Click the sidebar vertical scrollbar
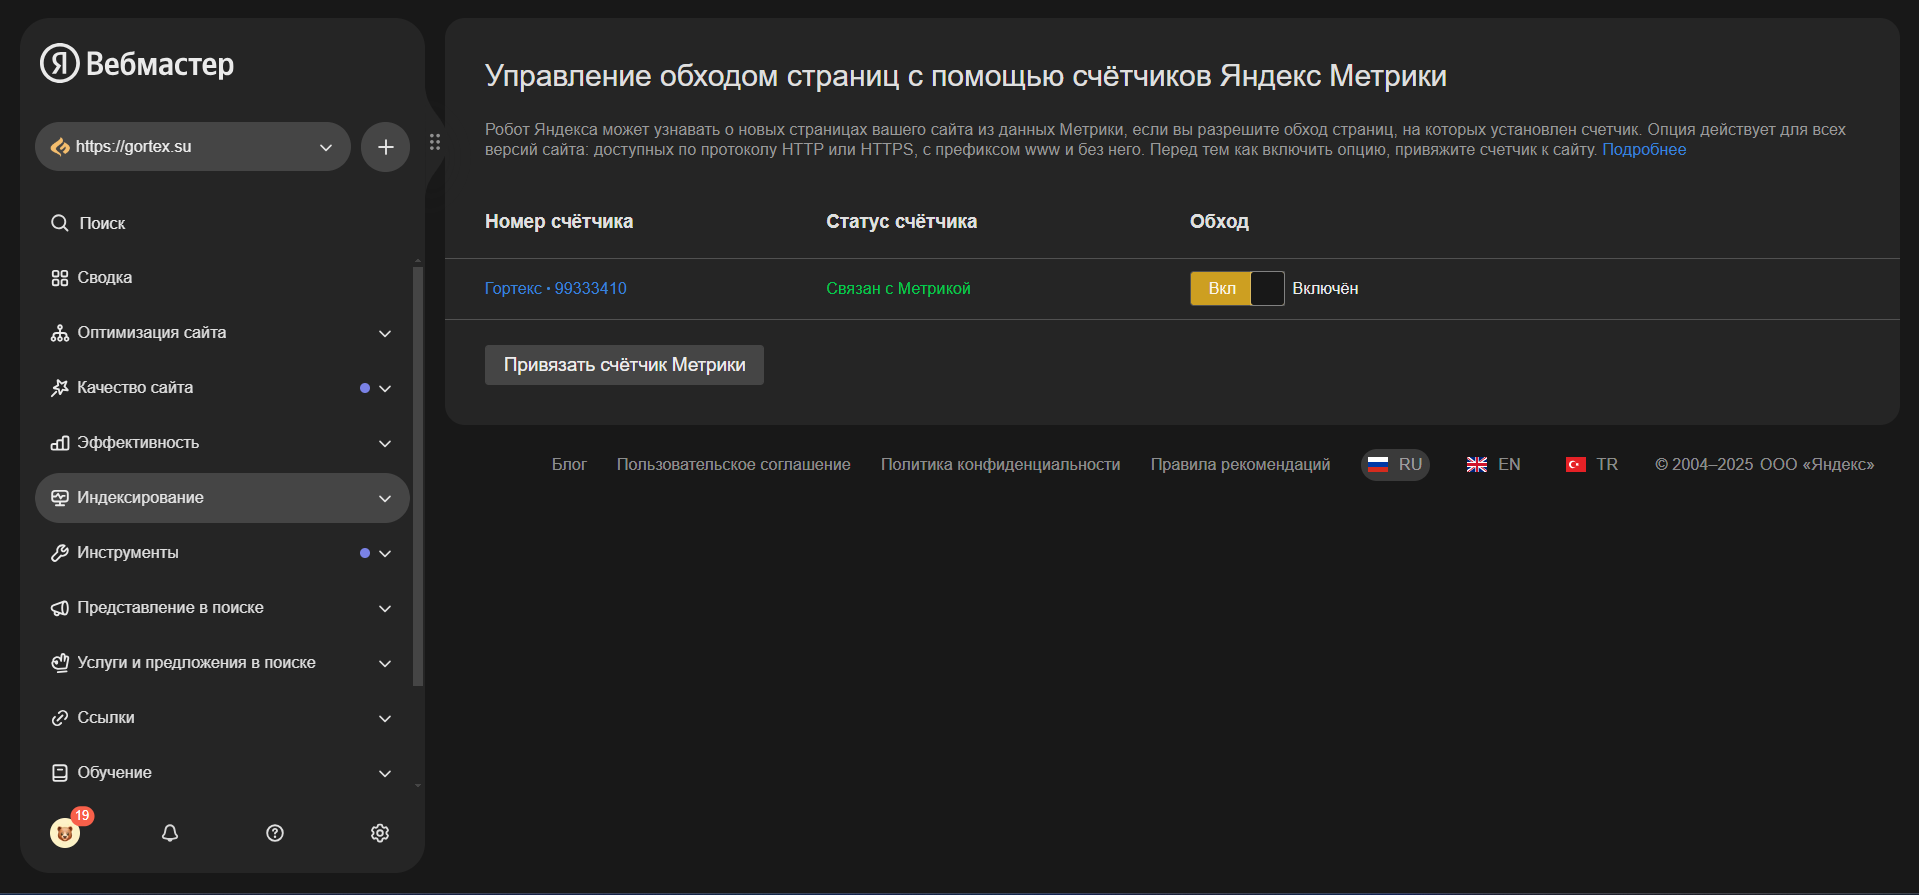This screenshot has height=895, width=1919. tap(418, 475)
